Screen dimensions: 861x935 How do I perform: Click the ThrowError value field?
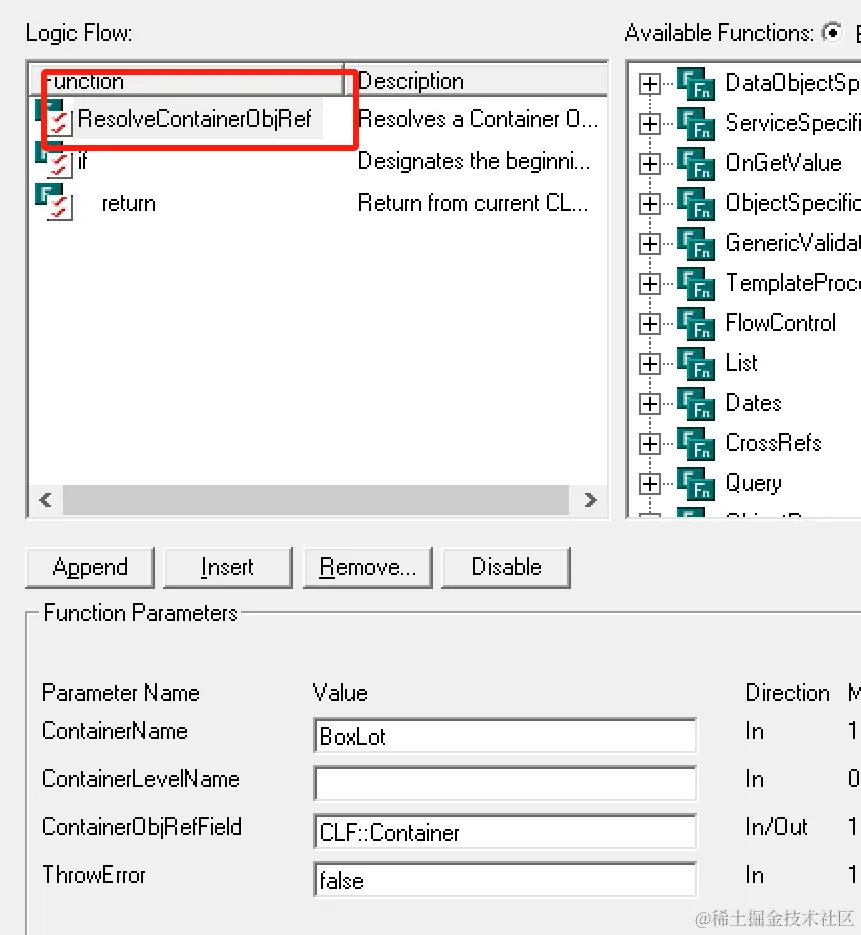coord(504,880)
